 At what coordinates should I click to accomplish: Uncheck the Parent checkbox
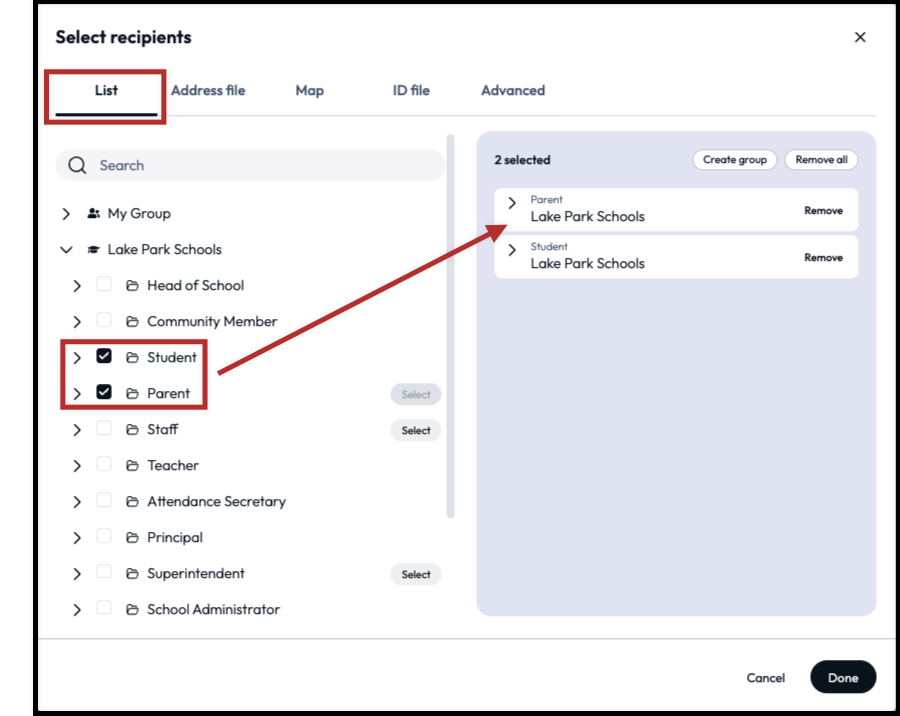click(104, 393)
